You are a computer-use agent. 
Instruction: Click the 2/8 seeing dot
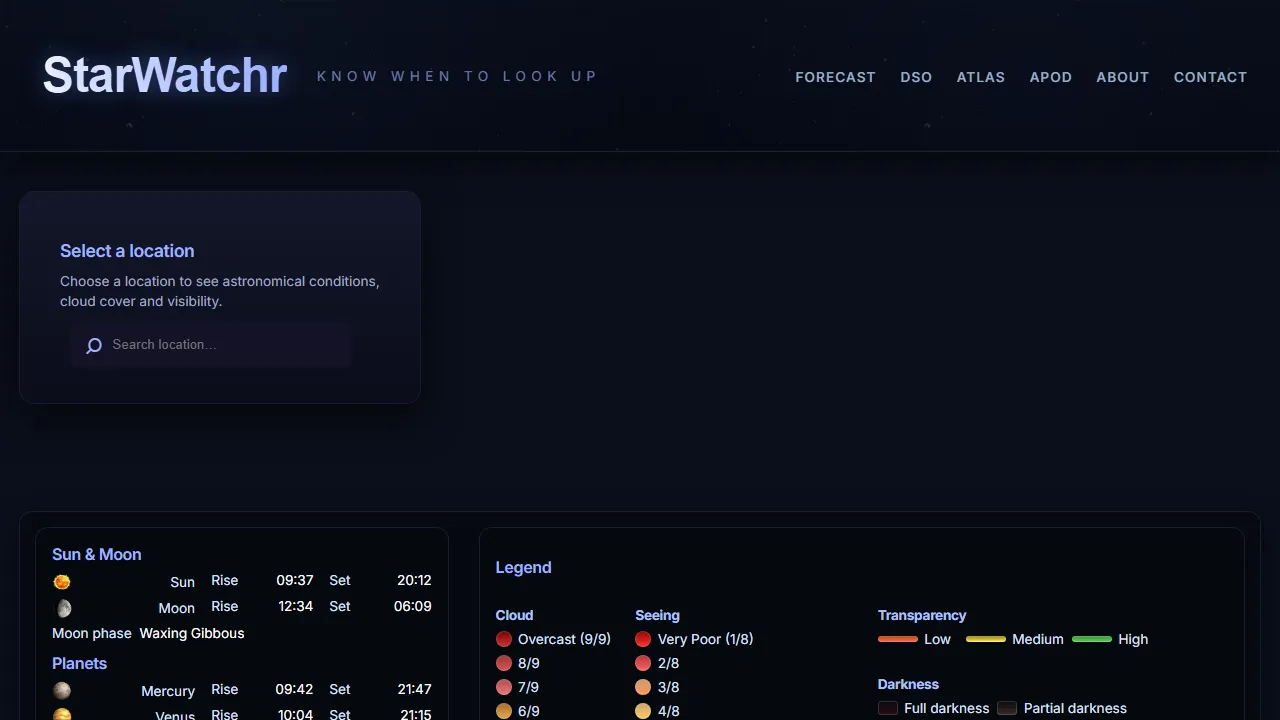[642, 663]
